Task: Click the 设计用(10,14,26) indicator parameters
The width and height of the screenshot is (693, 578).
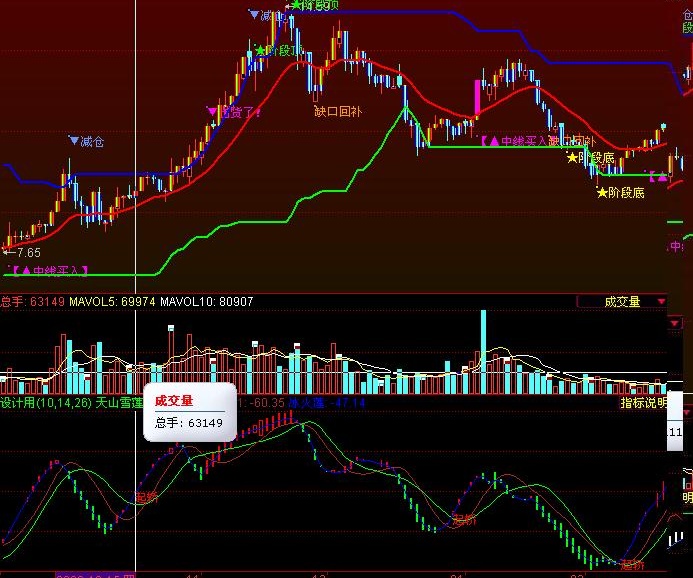Action: point(46,403)
